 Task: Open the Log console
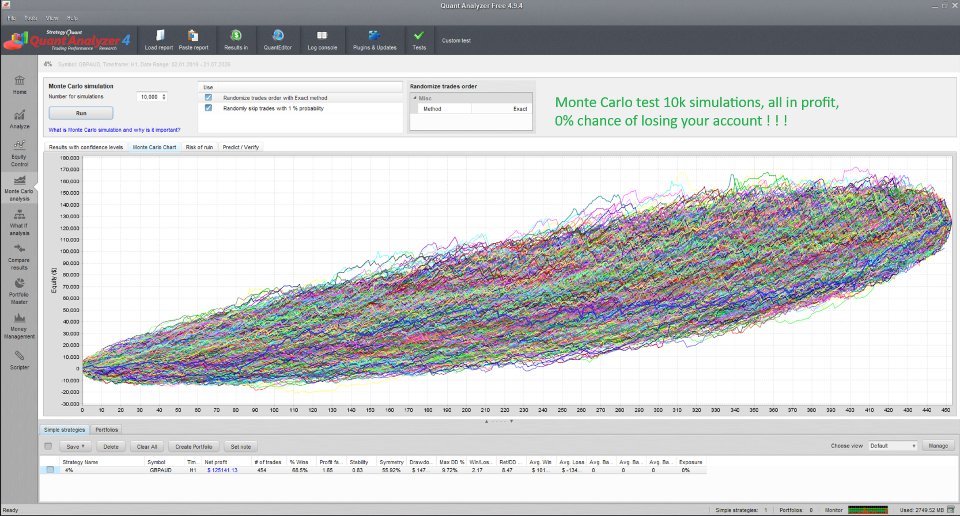click(322, 40)
